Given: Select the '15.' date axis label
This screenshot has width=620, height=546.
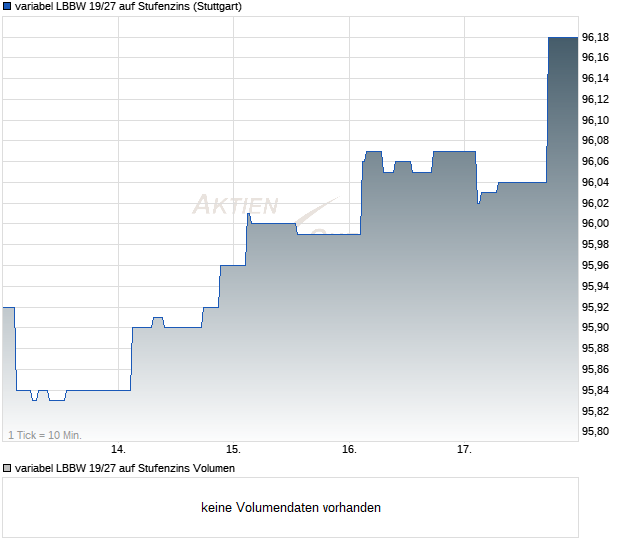Looking at the screenshot, I should [x=233, y=450].
